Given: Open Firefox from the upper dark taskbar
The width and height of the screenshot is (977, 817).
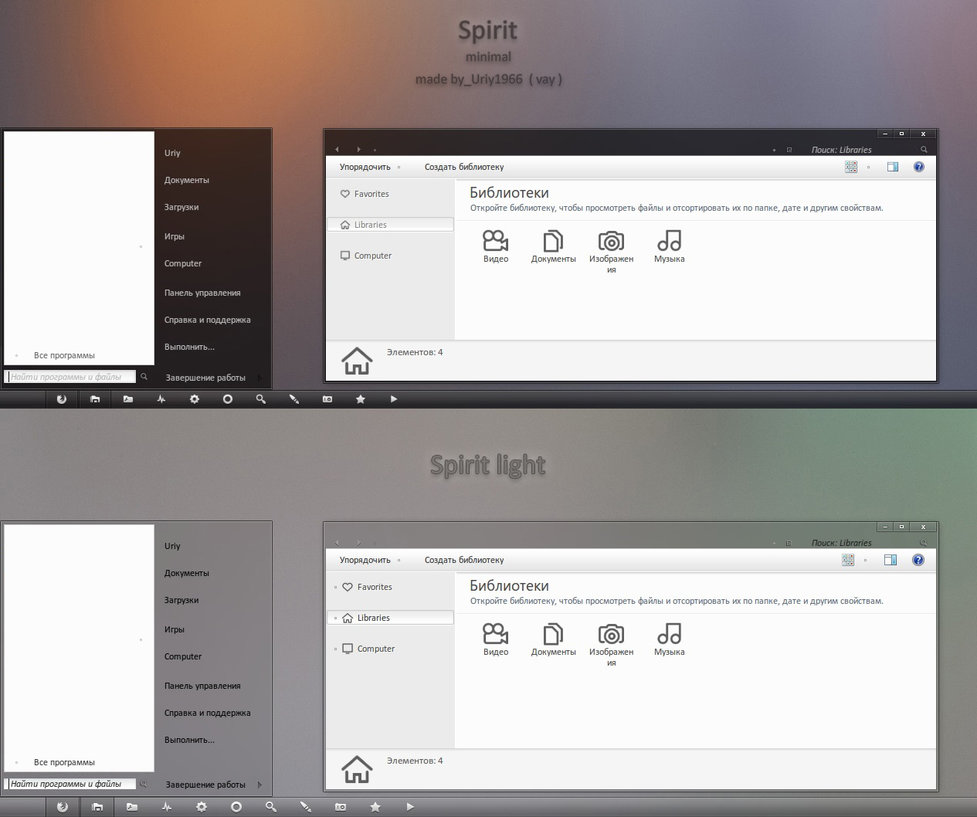Looking at the screenshot, I should pos(62,399).
